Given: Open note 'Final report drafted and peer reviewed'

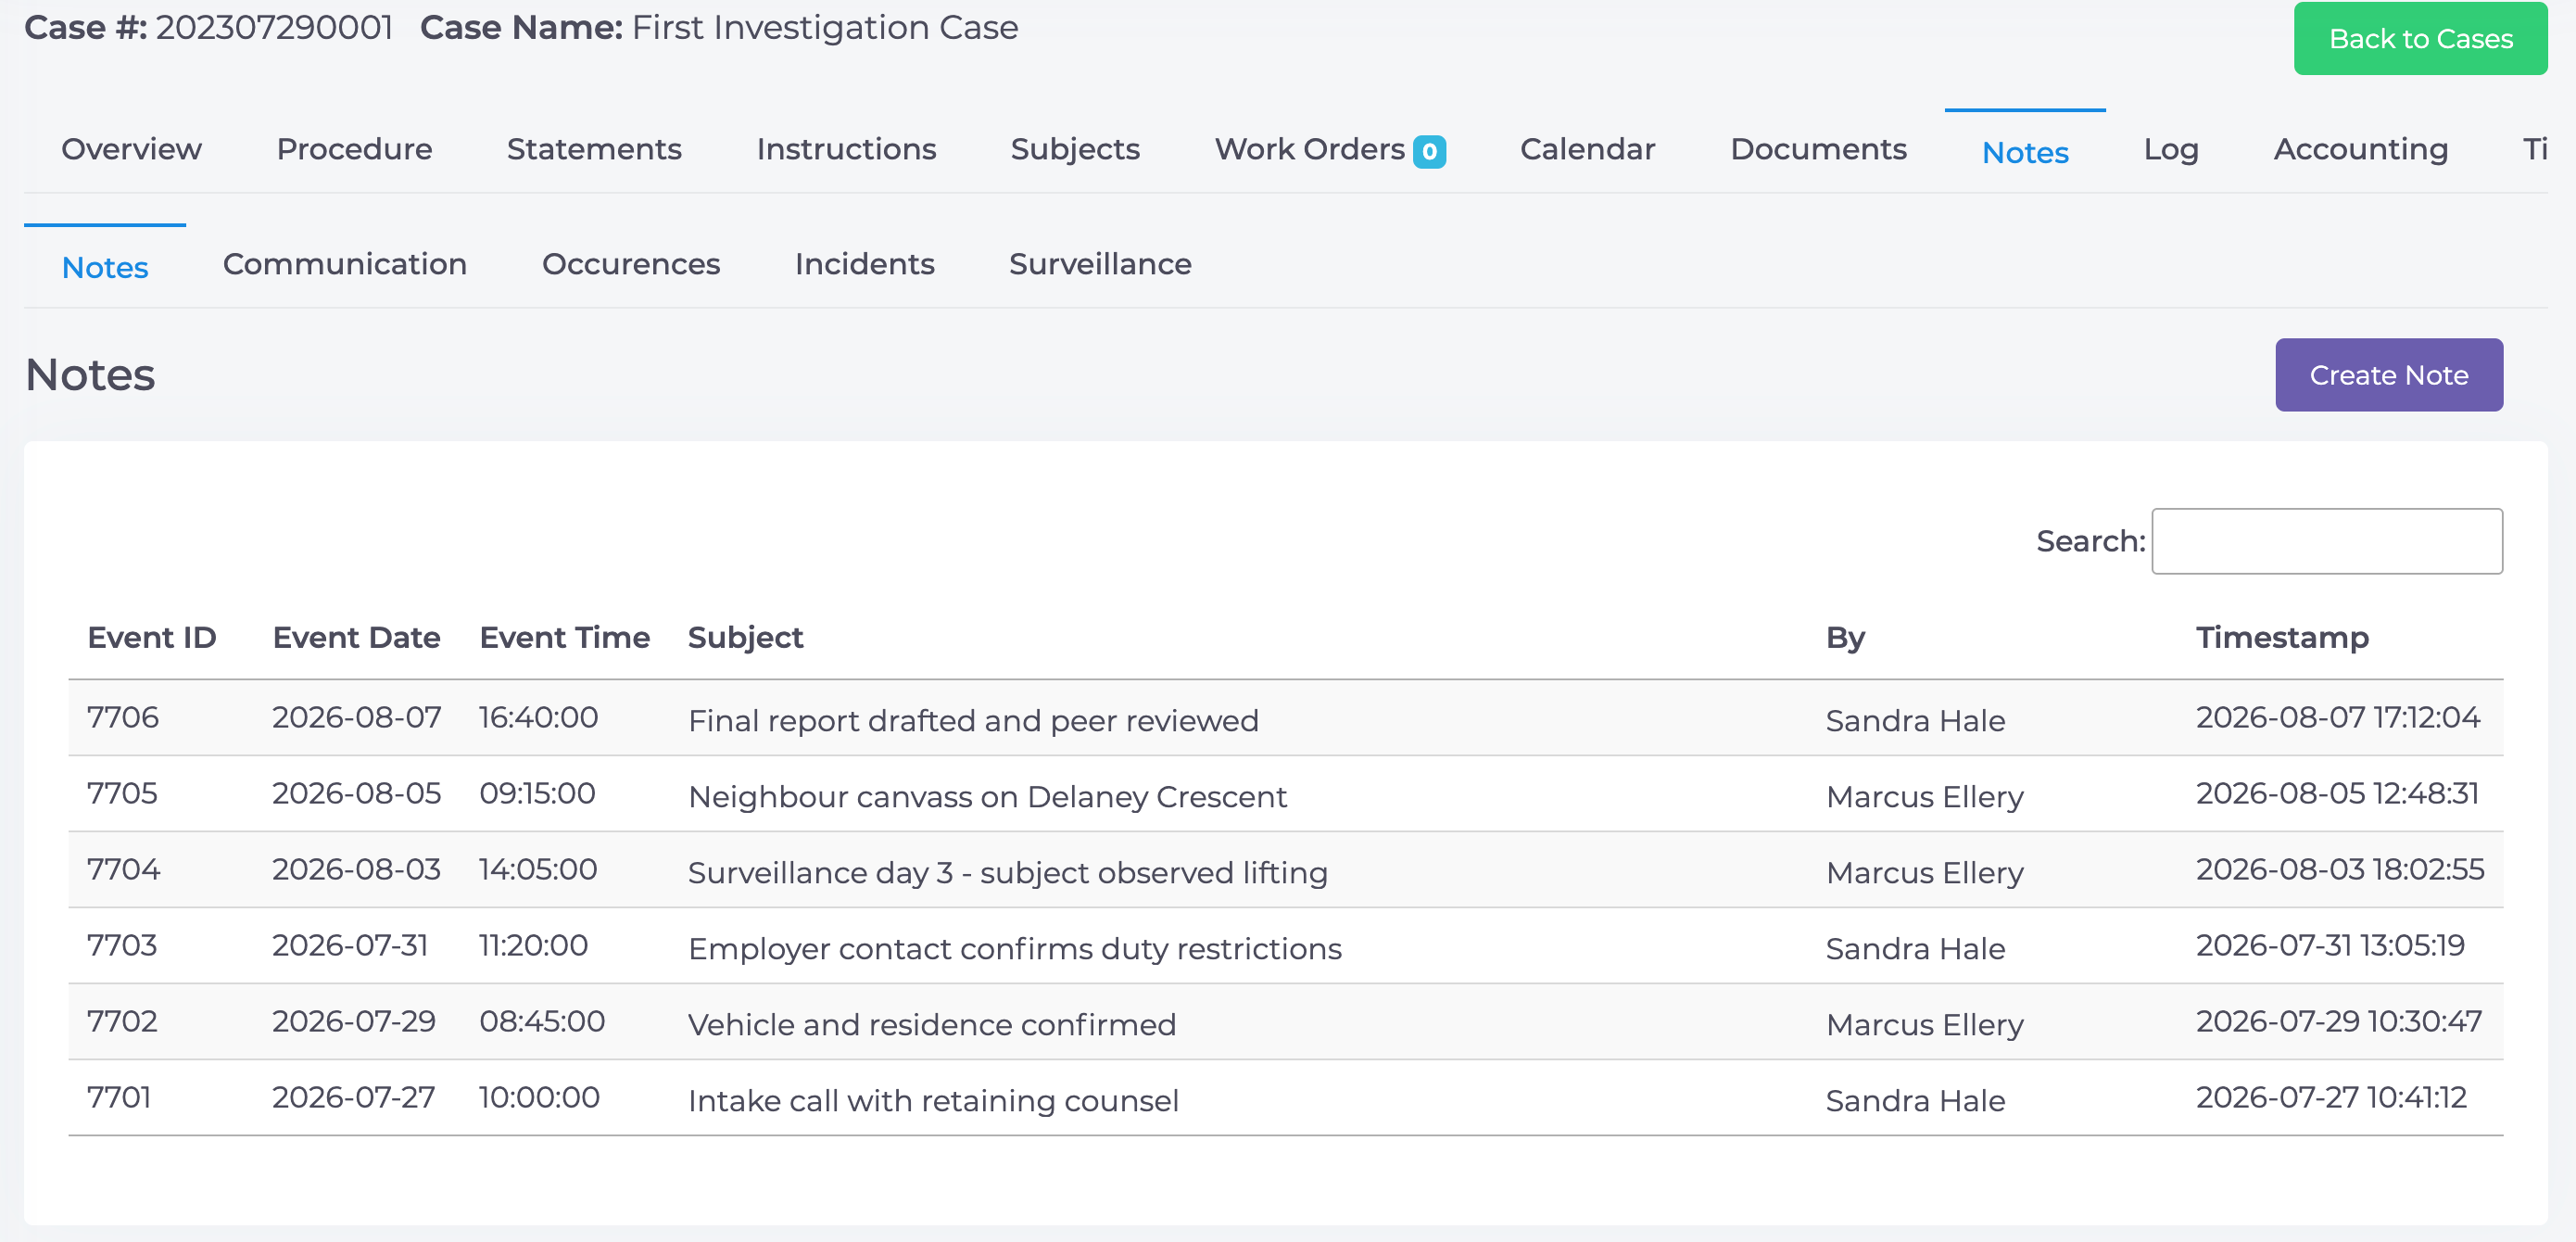Looking at the screenshot, I should click(x=973, y=721).
